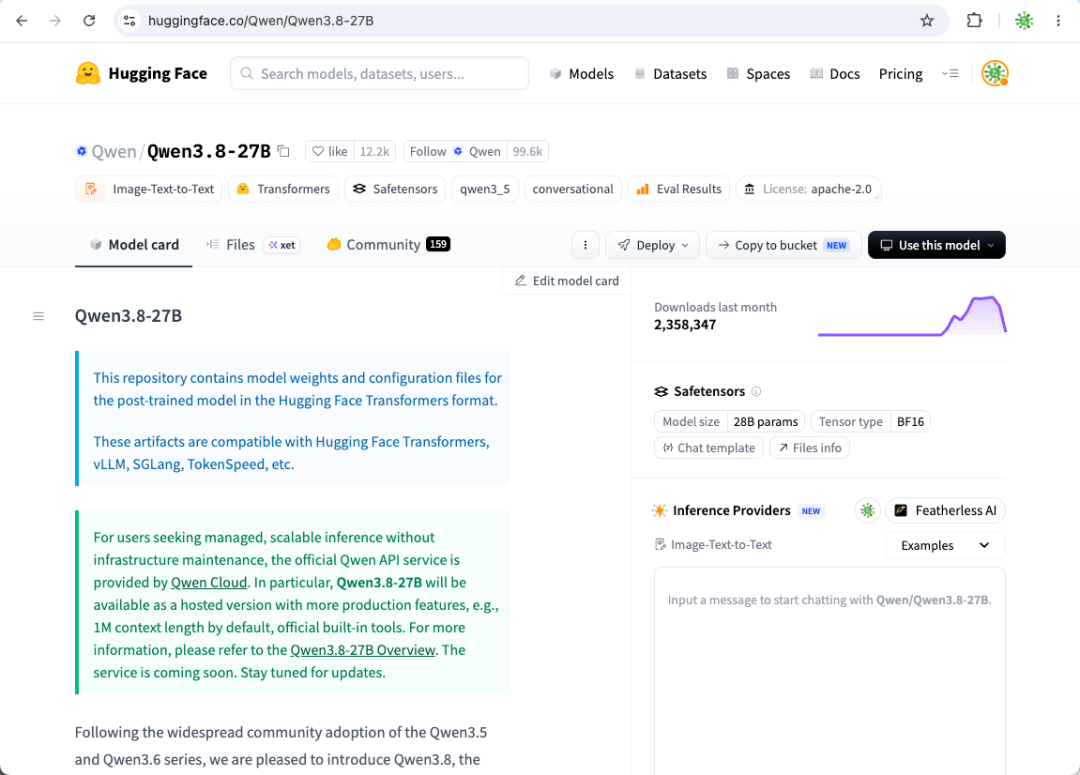Select the Featherless AI provider
1080x775 pixels.
(x=945, y=510)
